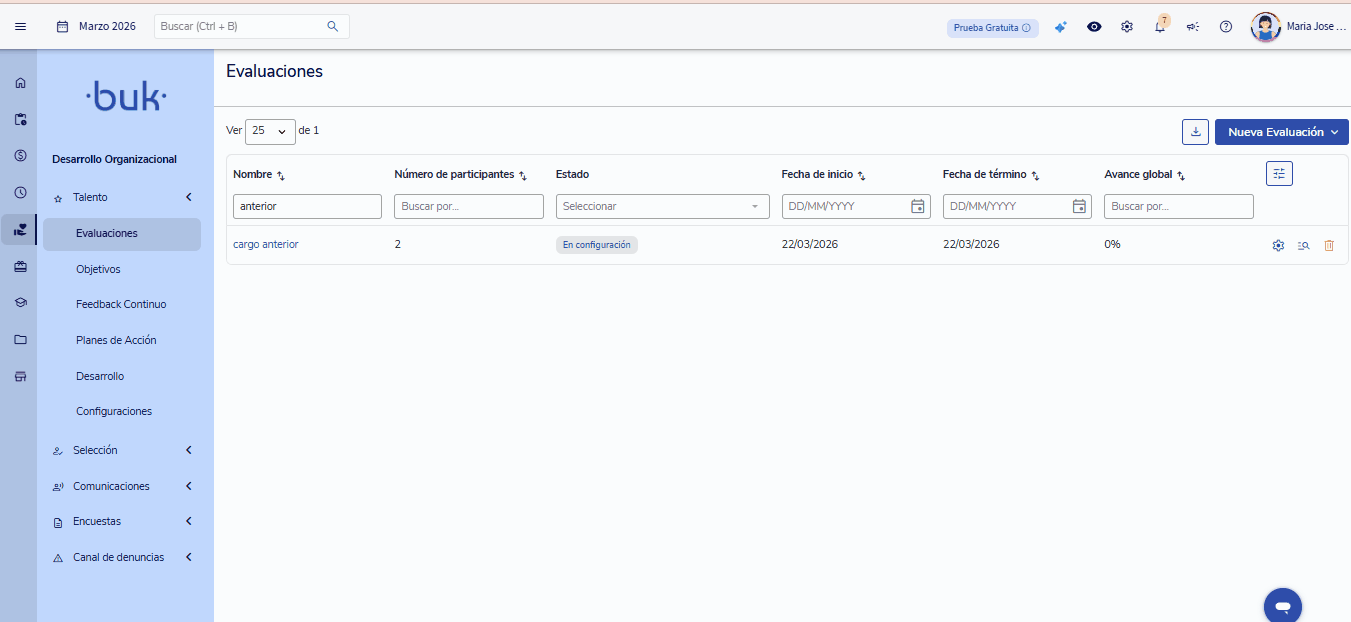Open the cargo anterior evaluation link
Image resolution: width=1351 pixels, height=622 pixels.
266,244
